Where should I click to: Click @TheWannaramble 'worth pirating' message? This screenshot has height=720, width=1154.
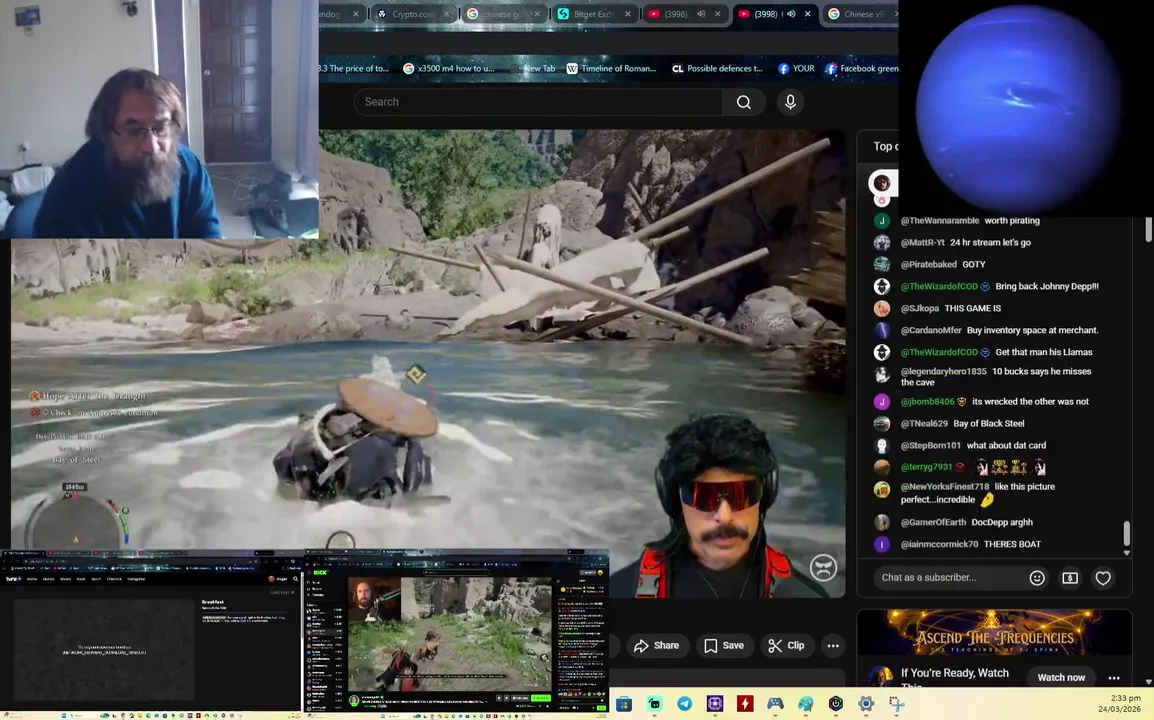click(x=1012, y=220)
